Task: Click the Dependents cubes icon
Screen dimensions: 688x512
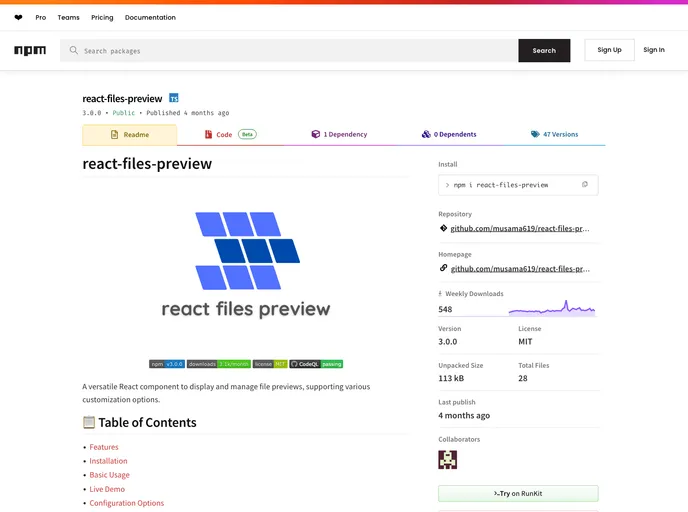Action: coord(426,134)
